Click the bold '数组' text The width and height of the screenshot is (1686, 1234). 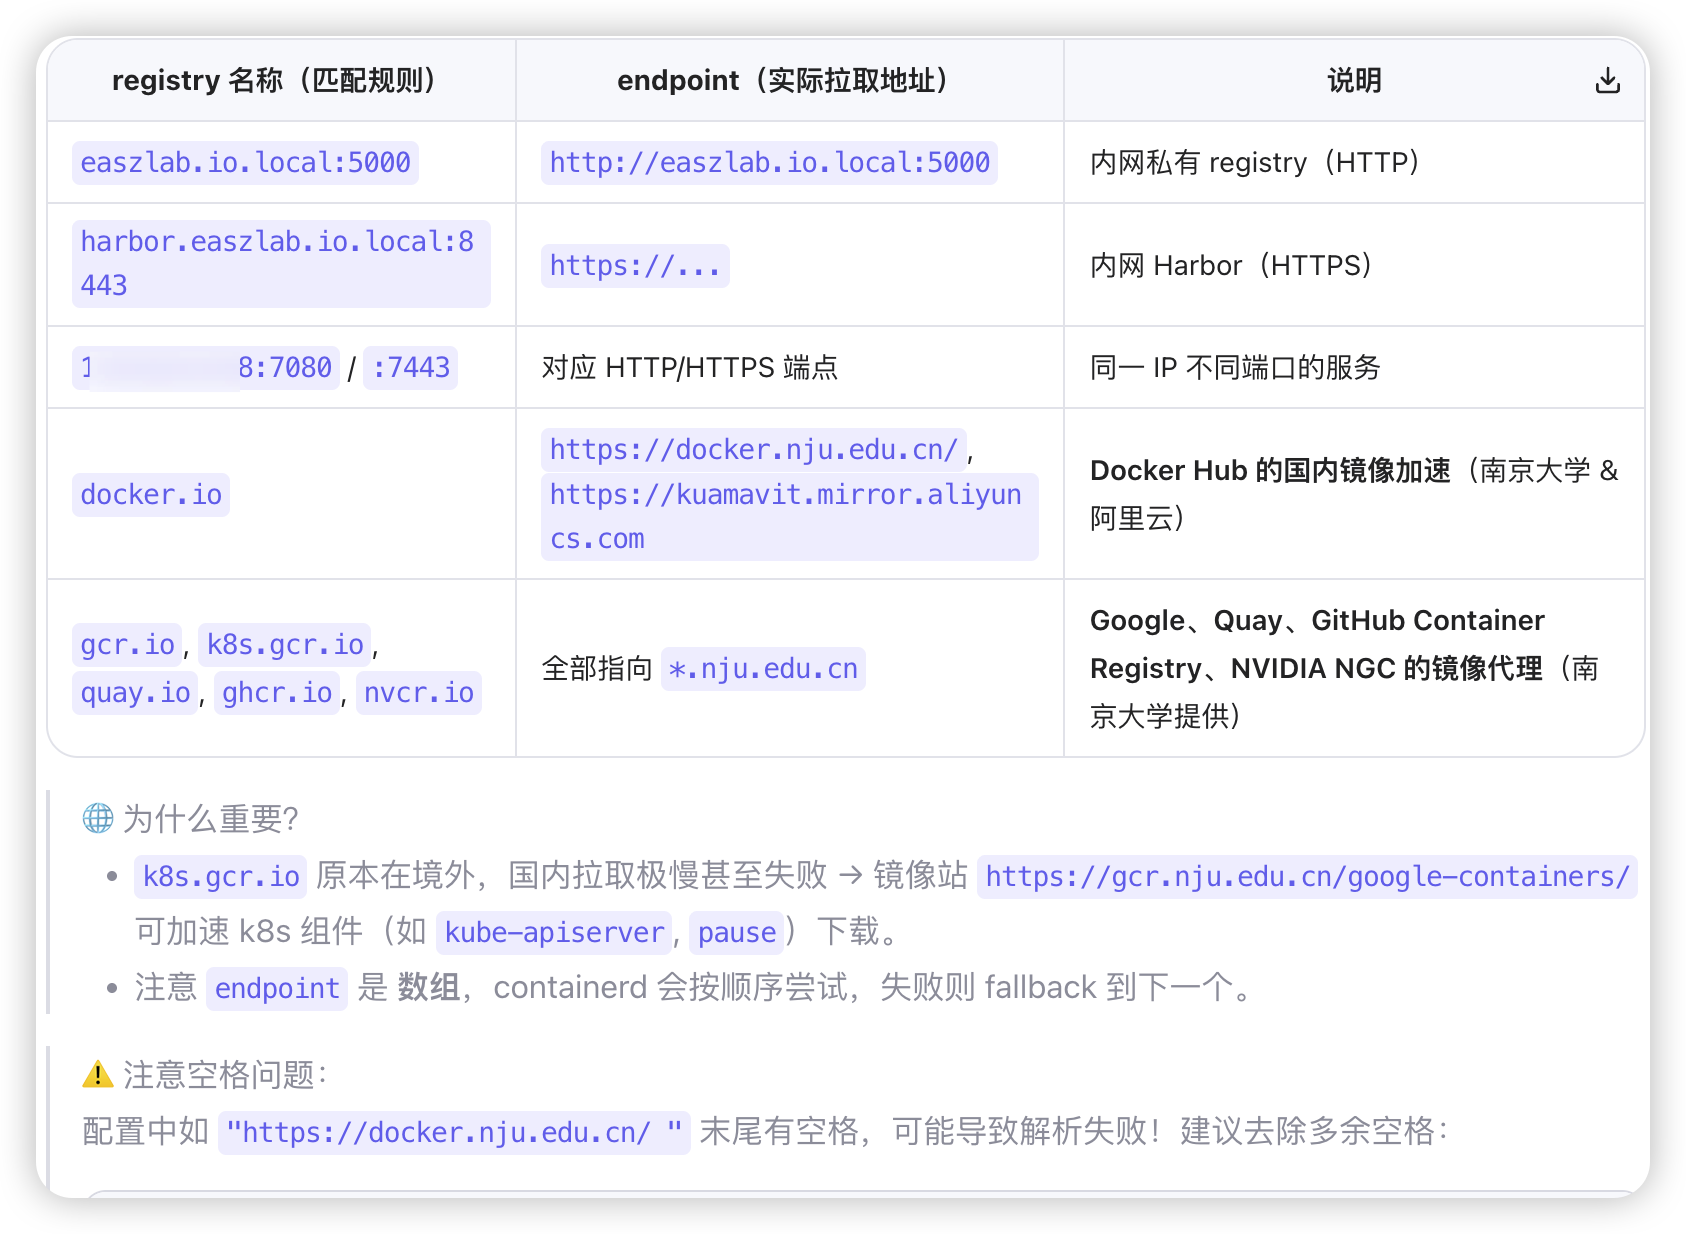pos(429,987)
